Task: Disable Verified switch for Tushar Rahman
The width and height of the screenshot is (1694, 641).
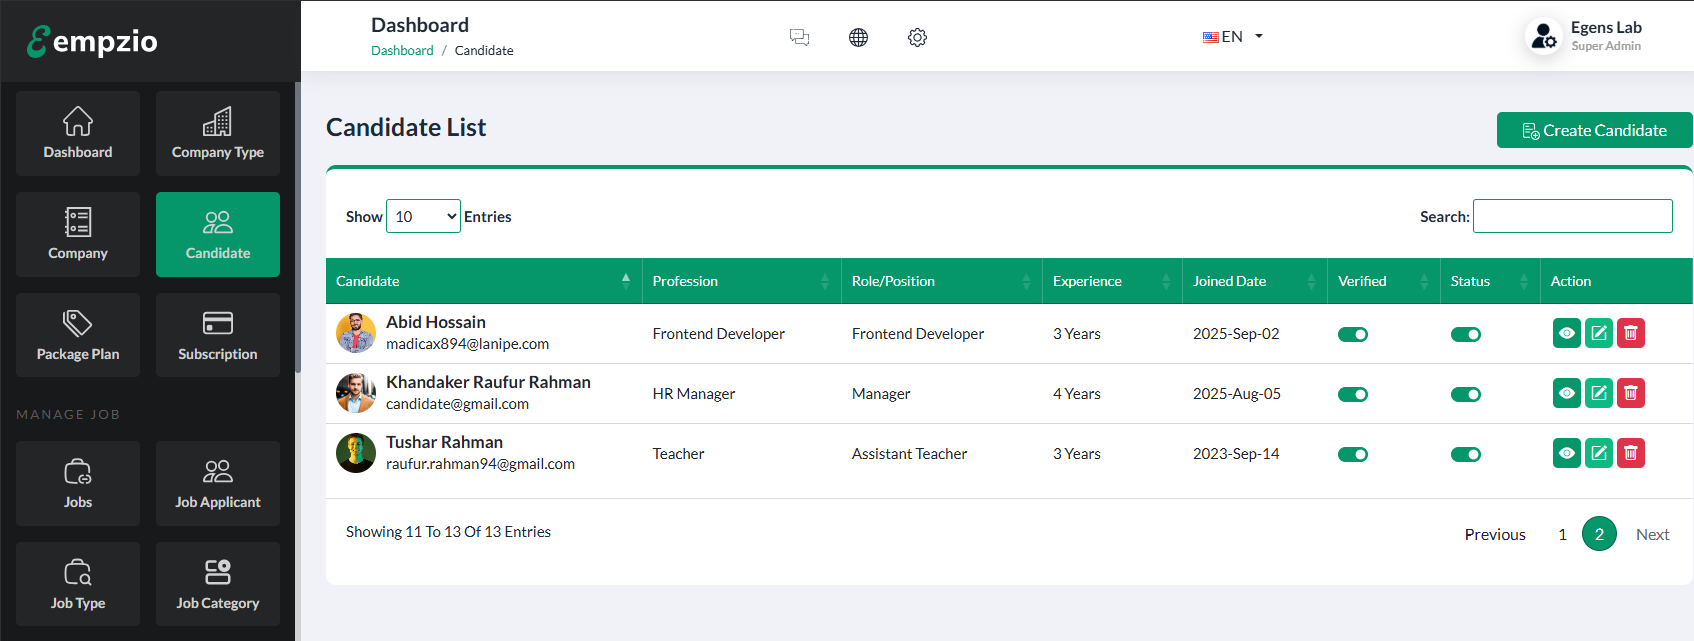Action: click(x=1353, y=454)
